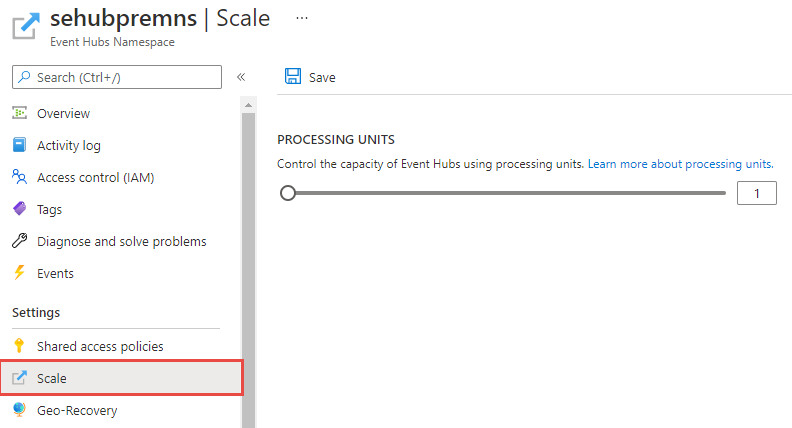
Task: Click the processing units slider handle
Action: (288, 193)
